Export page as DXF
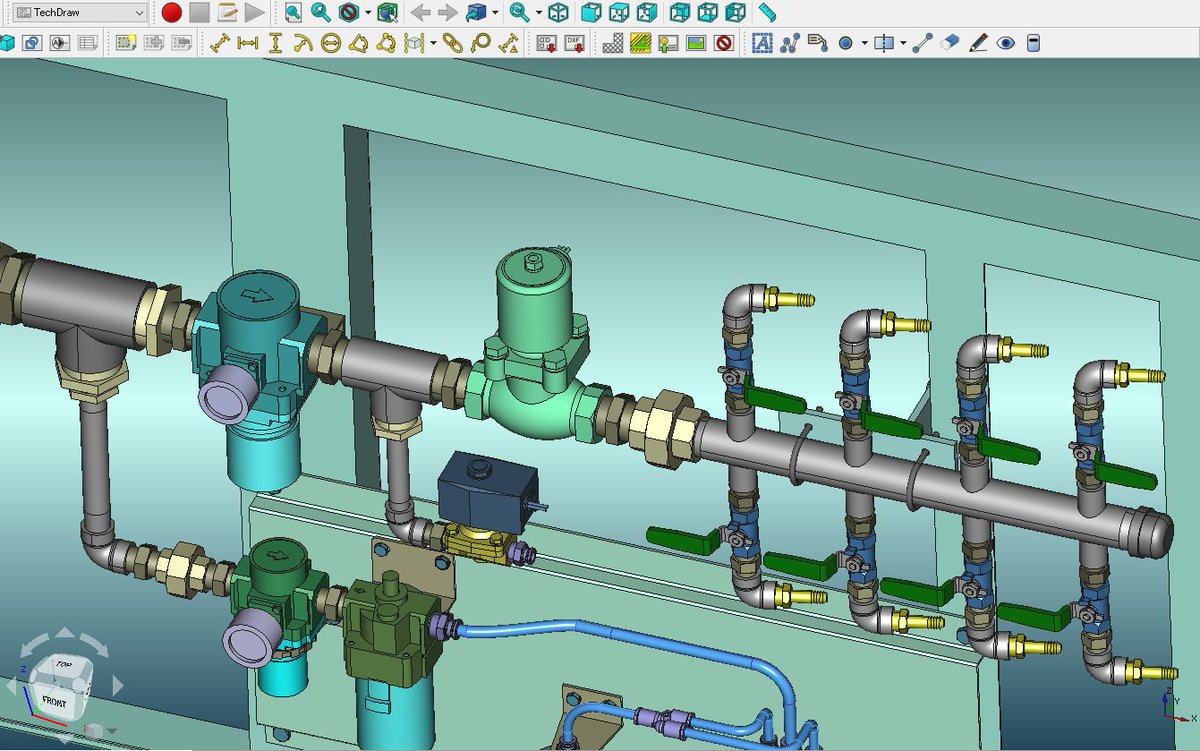 (x=575, y=43)
